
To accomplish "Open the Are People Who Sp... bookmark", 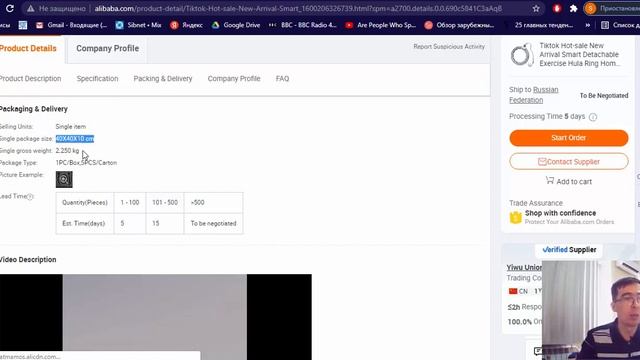I will click(380, 25).
